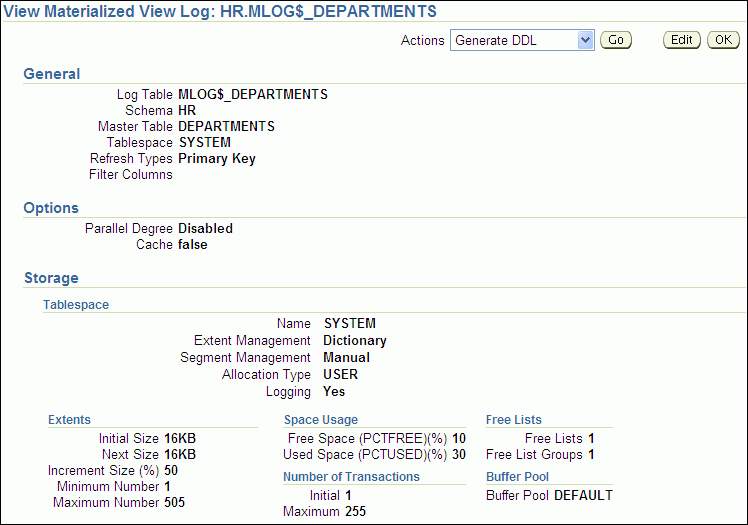The width and height of the screenshot is (748, 525).
Task: Click the Cache value false
Action: pos(193,244)
